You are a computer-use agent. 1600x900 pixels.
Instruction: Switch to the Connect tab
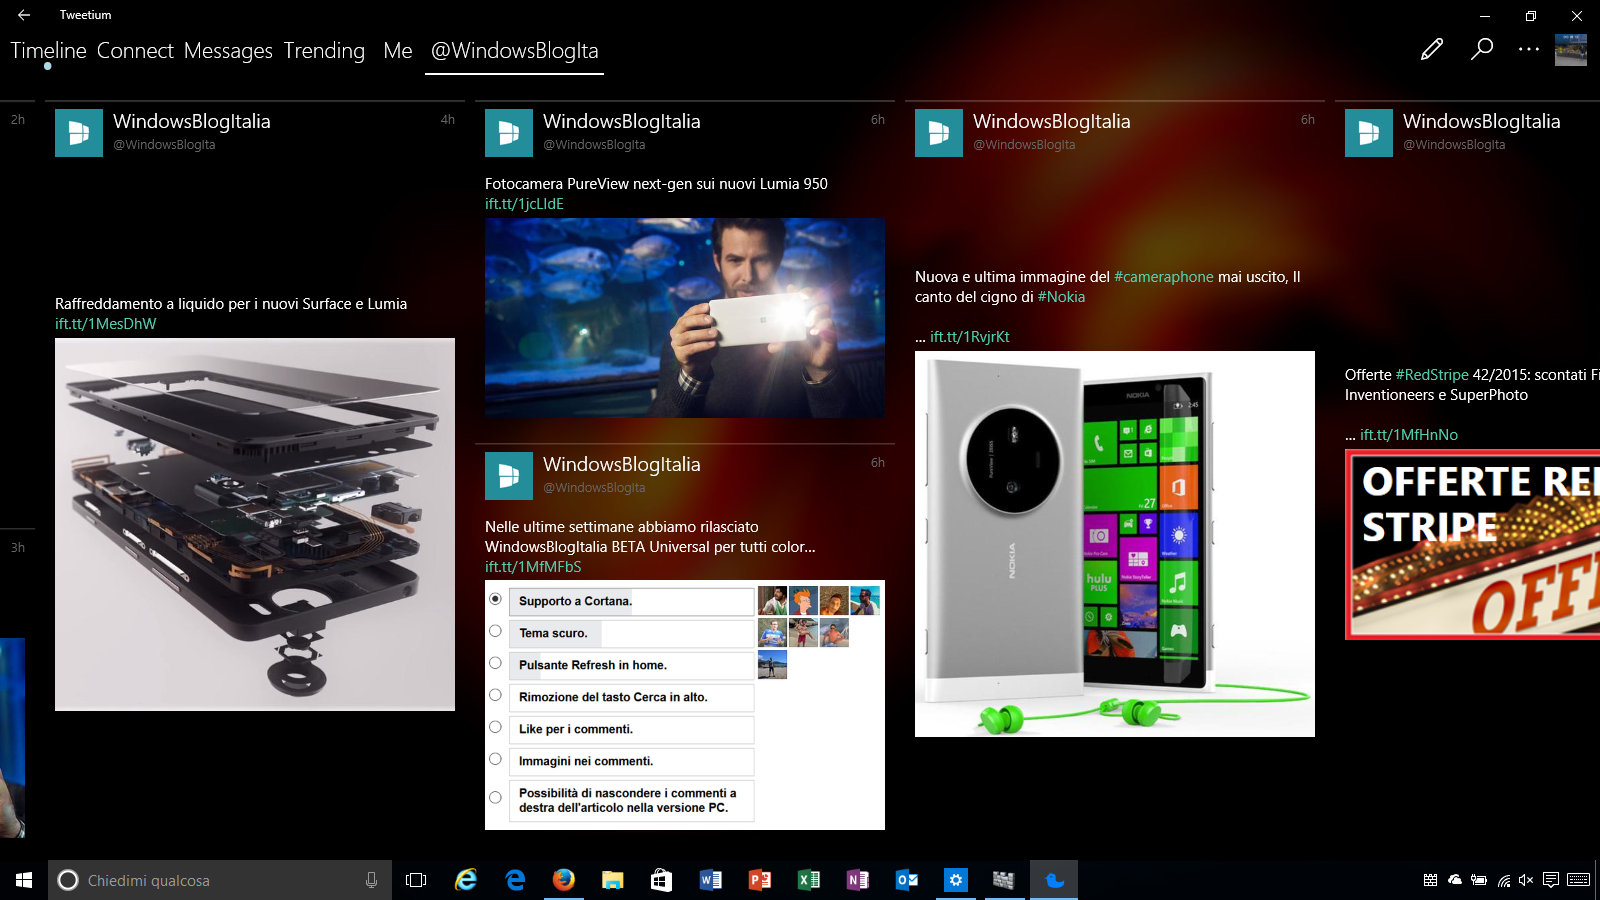[135, 50]
